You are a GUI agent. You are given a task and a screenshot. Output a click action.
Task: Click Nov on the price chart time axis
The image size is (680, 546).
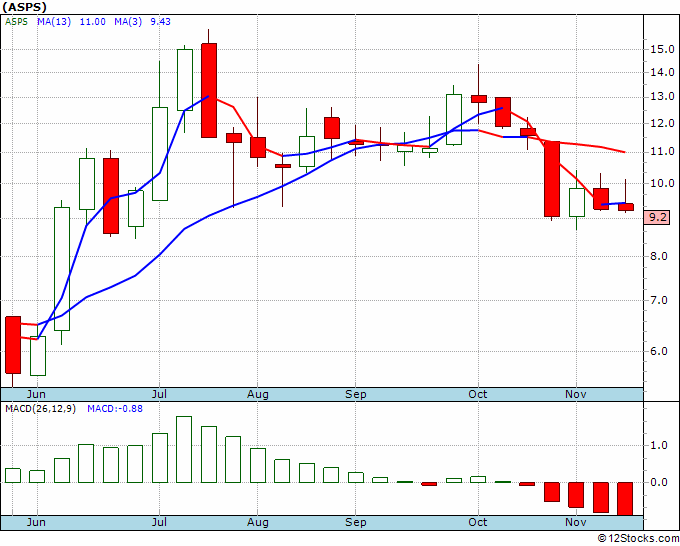pyautogui.click(x=576, y=394)
